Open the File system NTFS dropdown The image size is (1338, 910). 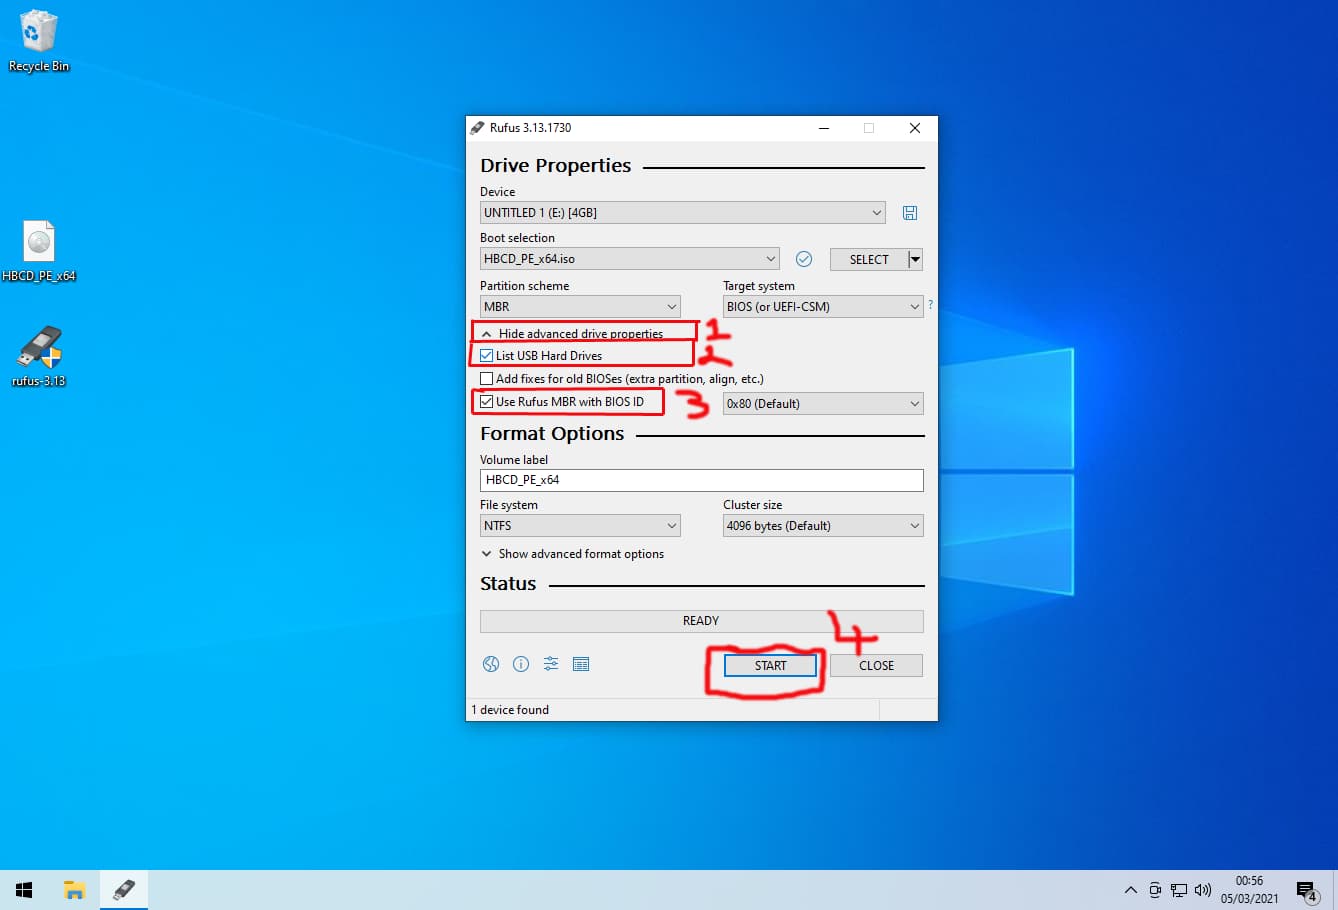580,526
